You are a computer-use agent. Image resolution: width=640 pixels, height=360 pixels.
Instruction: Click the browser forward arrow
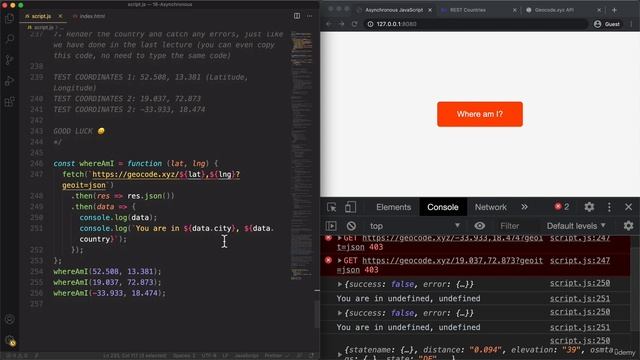coord(341,24)
